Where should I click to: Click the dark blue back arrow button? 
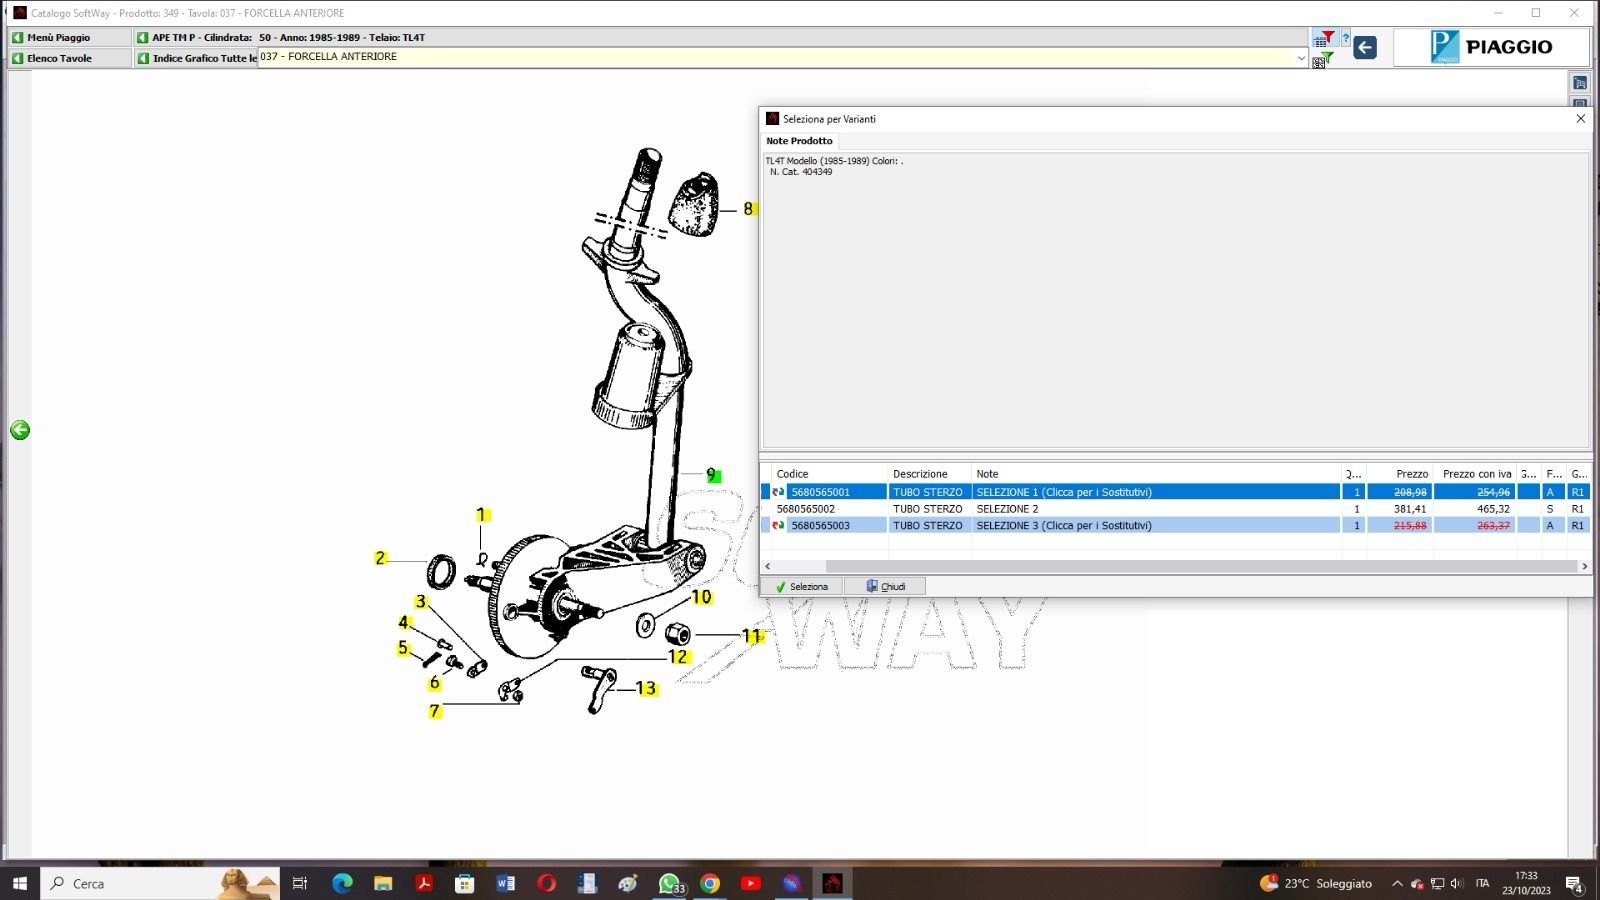pyautogui.click(x=1365, y=47)
